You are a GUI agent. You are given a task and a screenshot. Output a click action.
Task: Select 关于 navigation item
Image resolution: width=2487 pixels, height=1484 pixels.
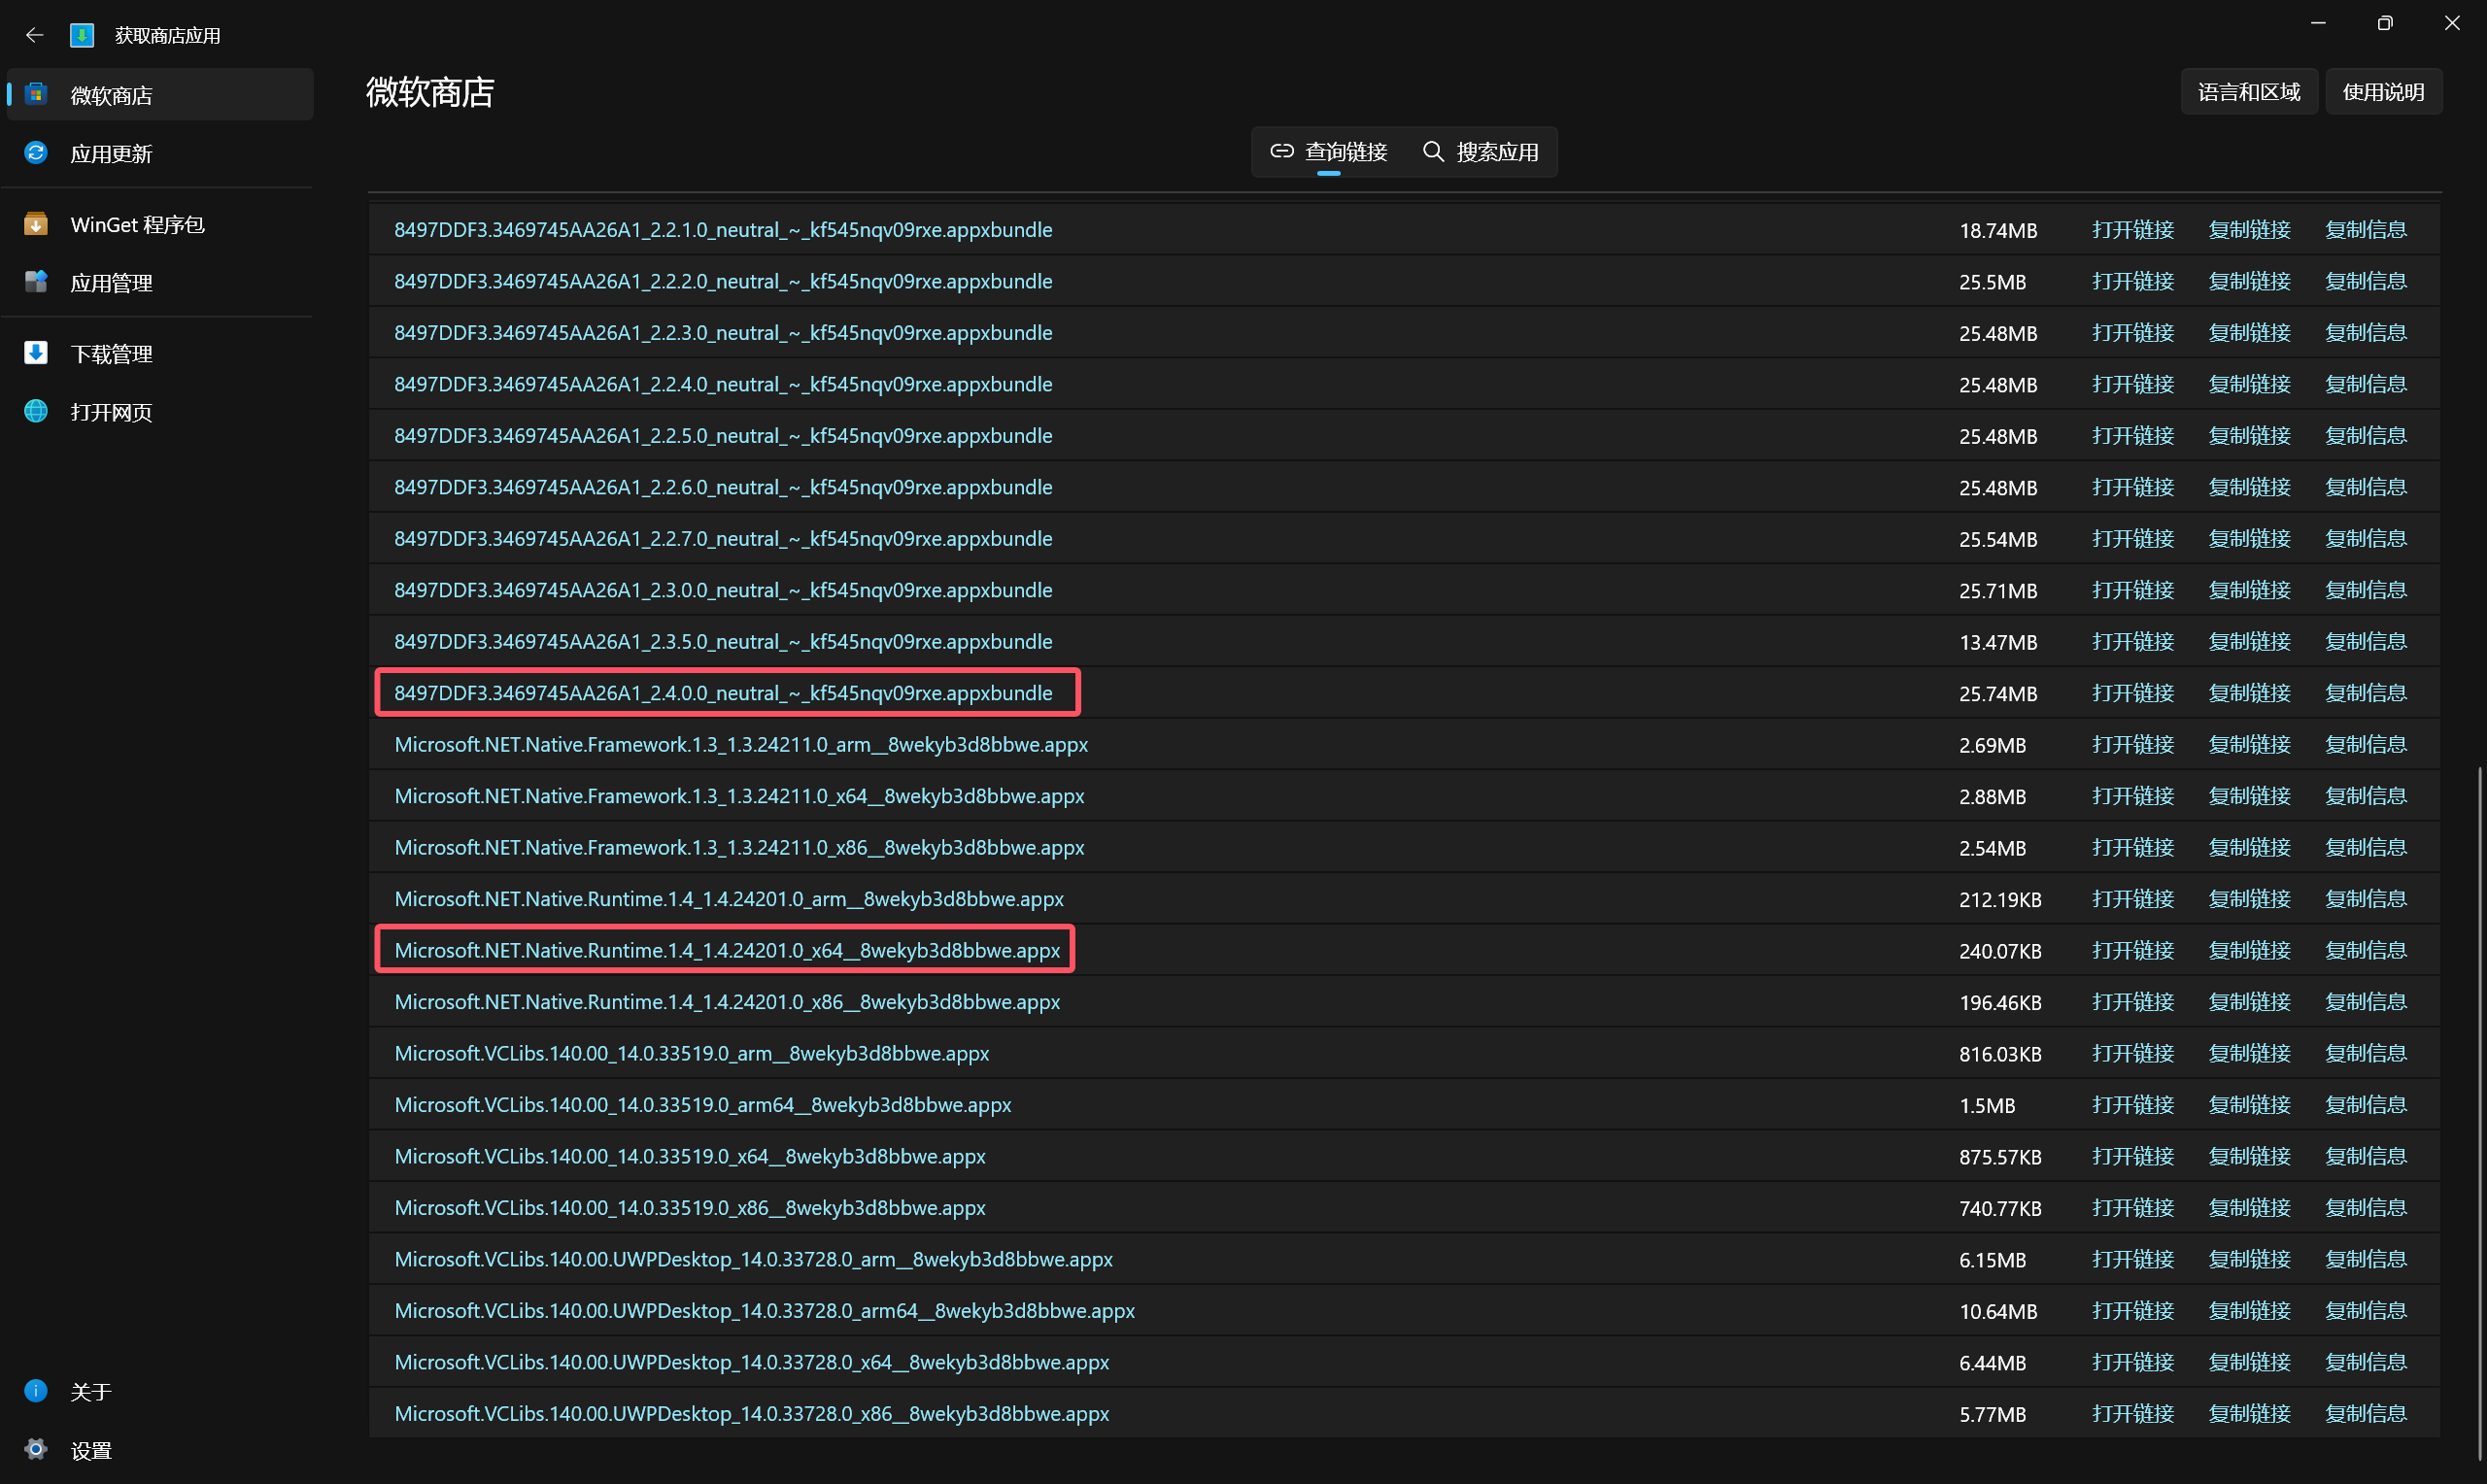pos(160,1391)
